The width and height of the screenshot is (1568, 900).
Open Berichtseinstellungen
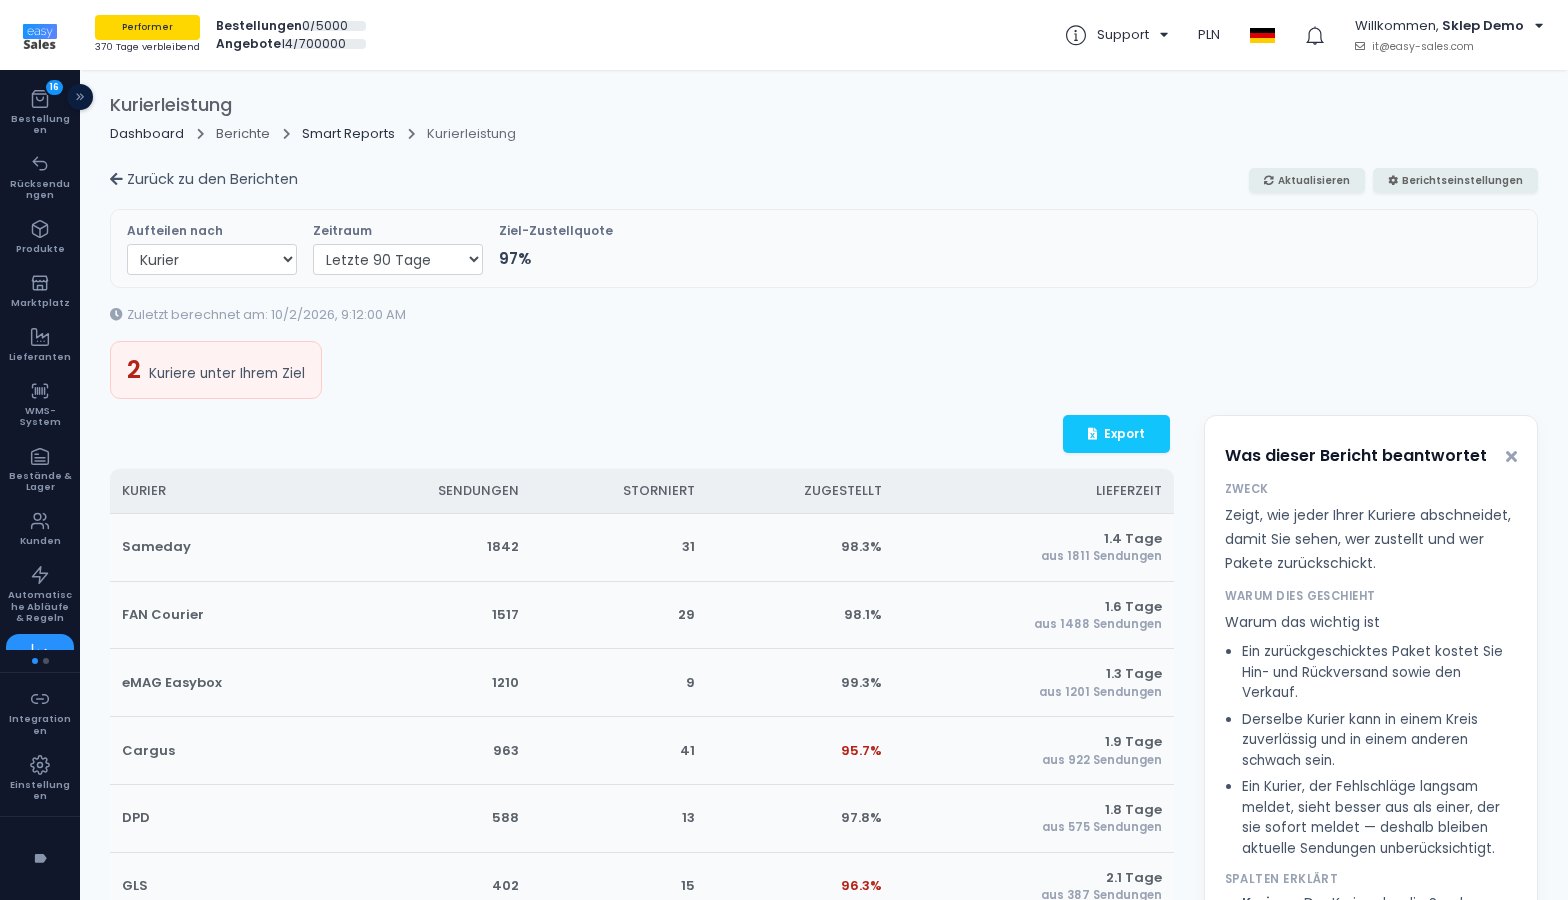1455,181
